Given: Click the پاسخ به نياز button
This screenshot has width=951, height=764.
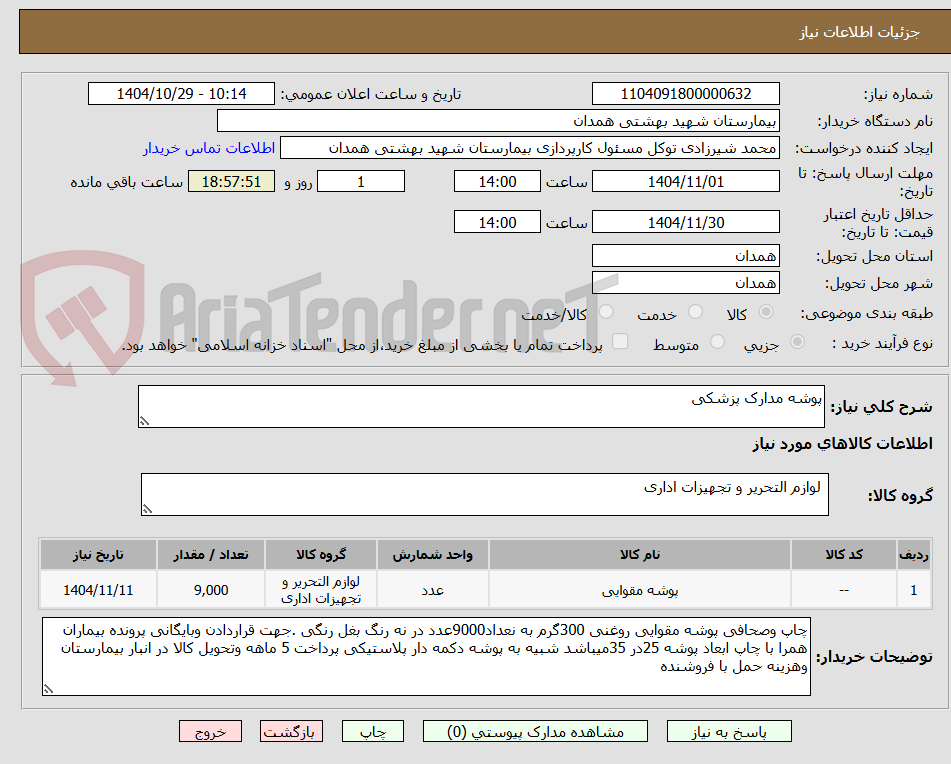Looking at the screenshot, I should click(x=729, y=731).
